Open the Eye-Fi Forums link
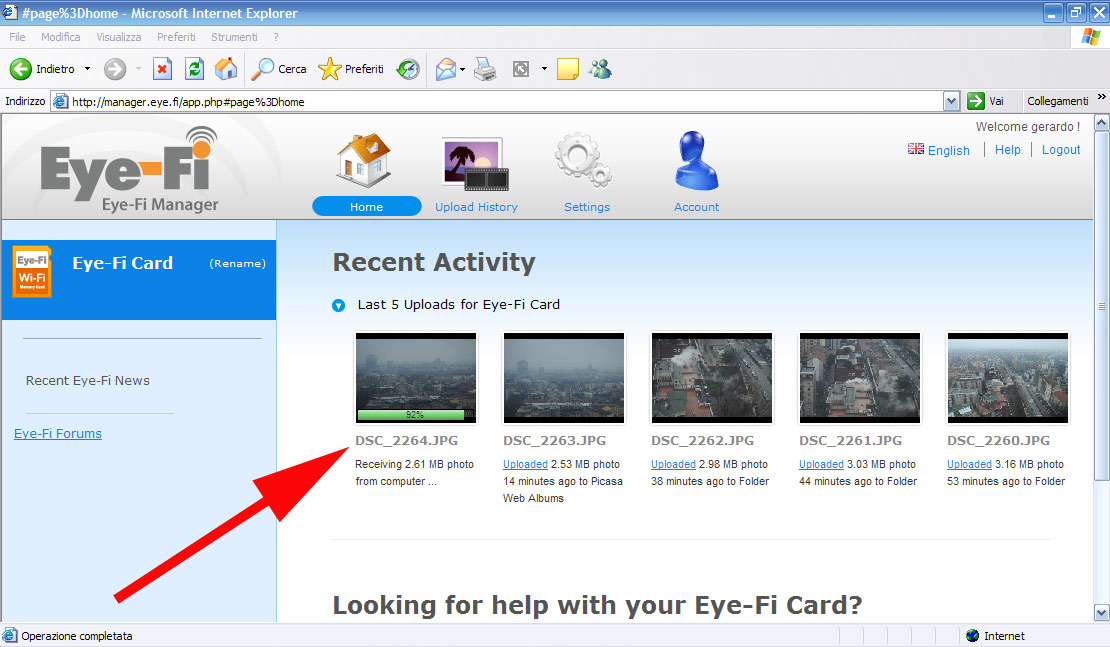 click(x=58, y=433)
